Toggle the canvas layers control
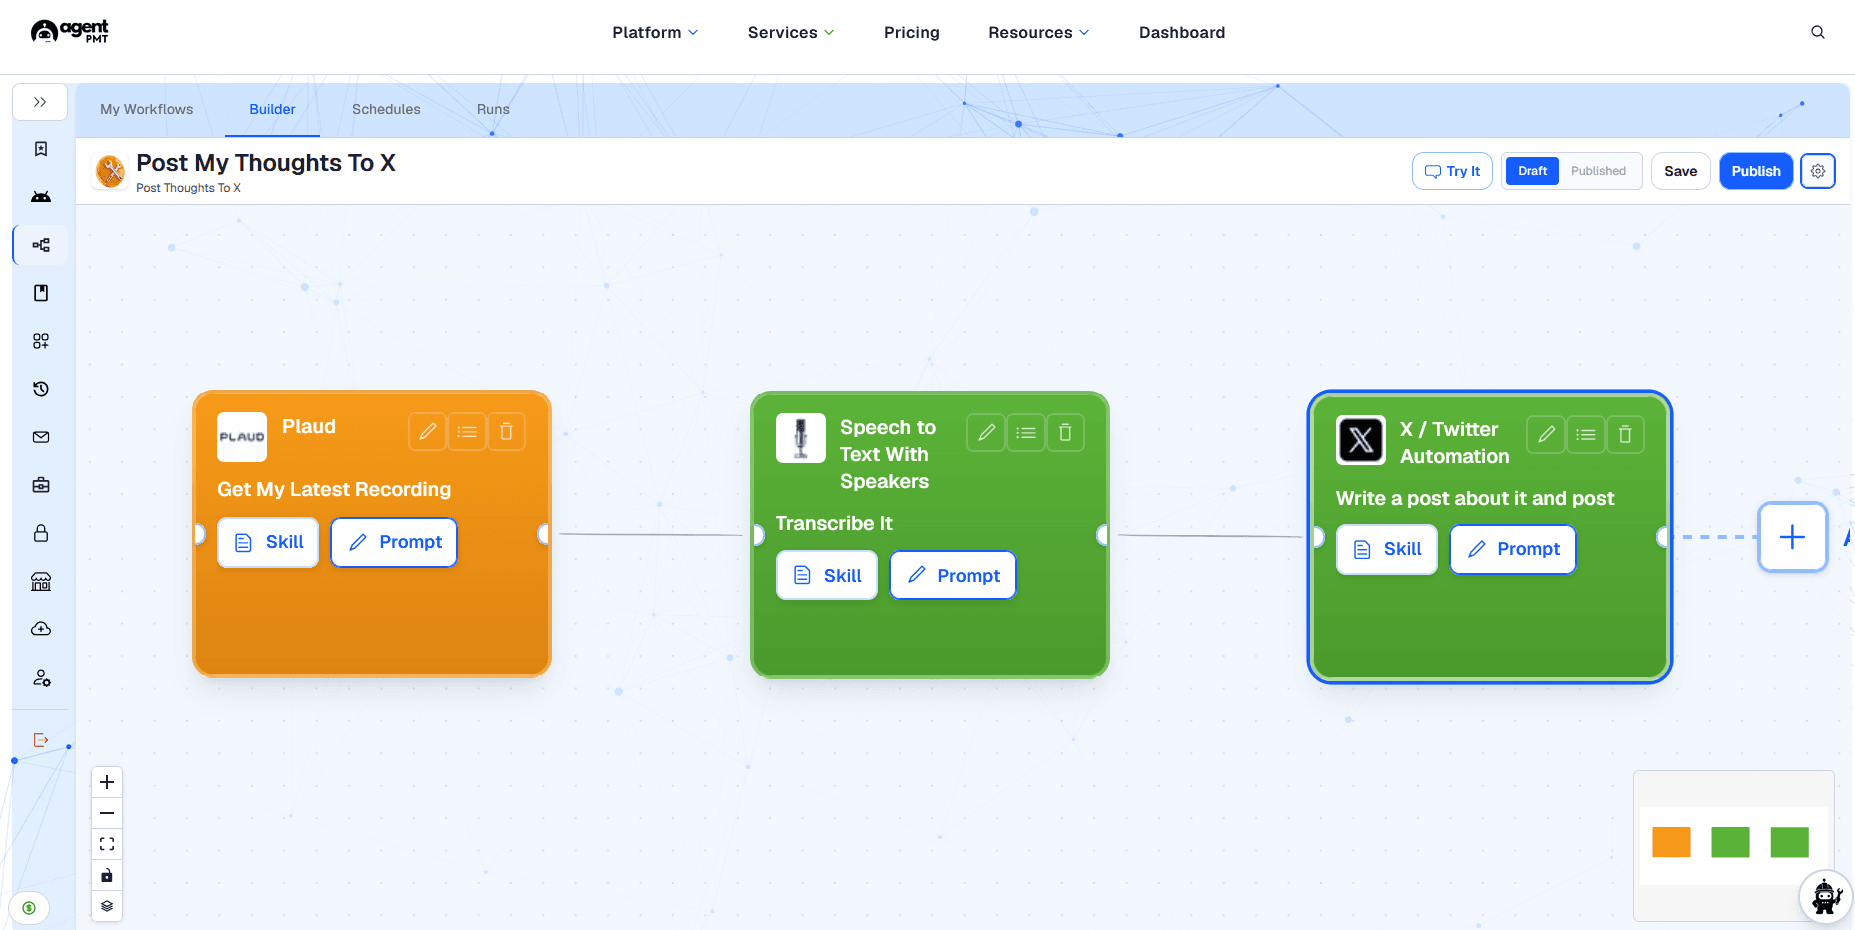1855x930 pixels. (107, 906)
